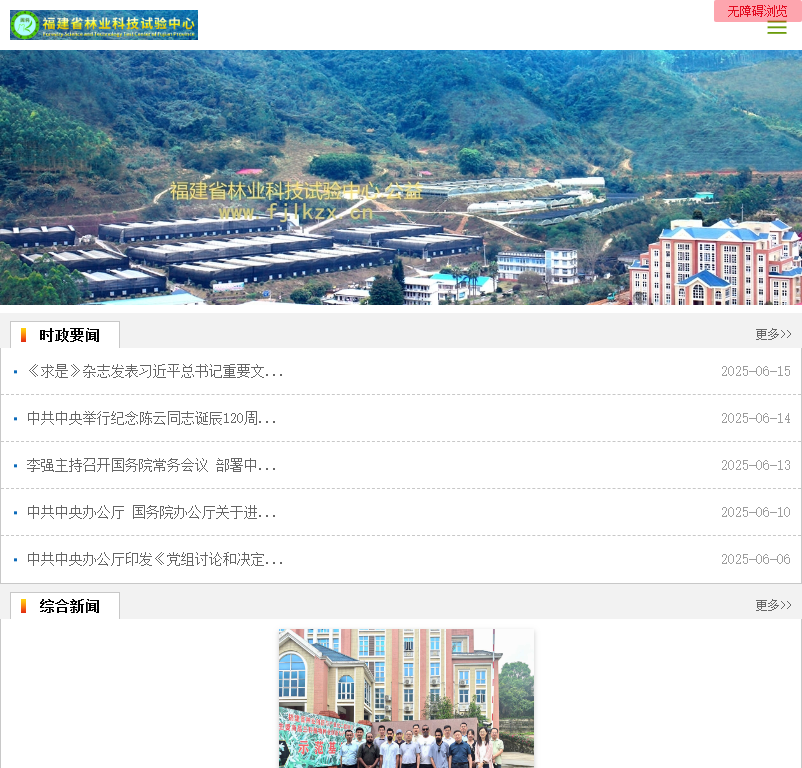This screenshot has width=802, height=768.
Task: Click the group photo thumbnail under 综合新闻
Action: (x=405, y=698)
